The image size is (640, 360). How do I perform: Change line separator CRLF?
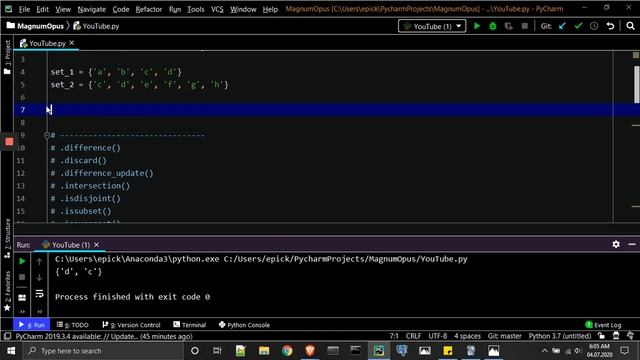(413, 336)
